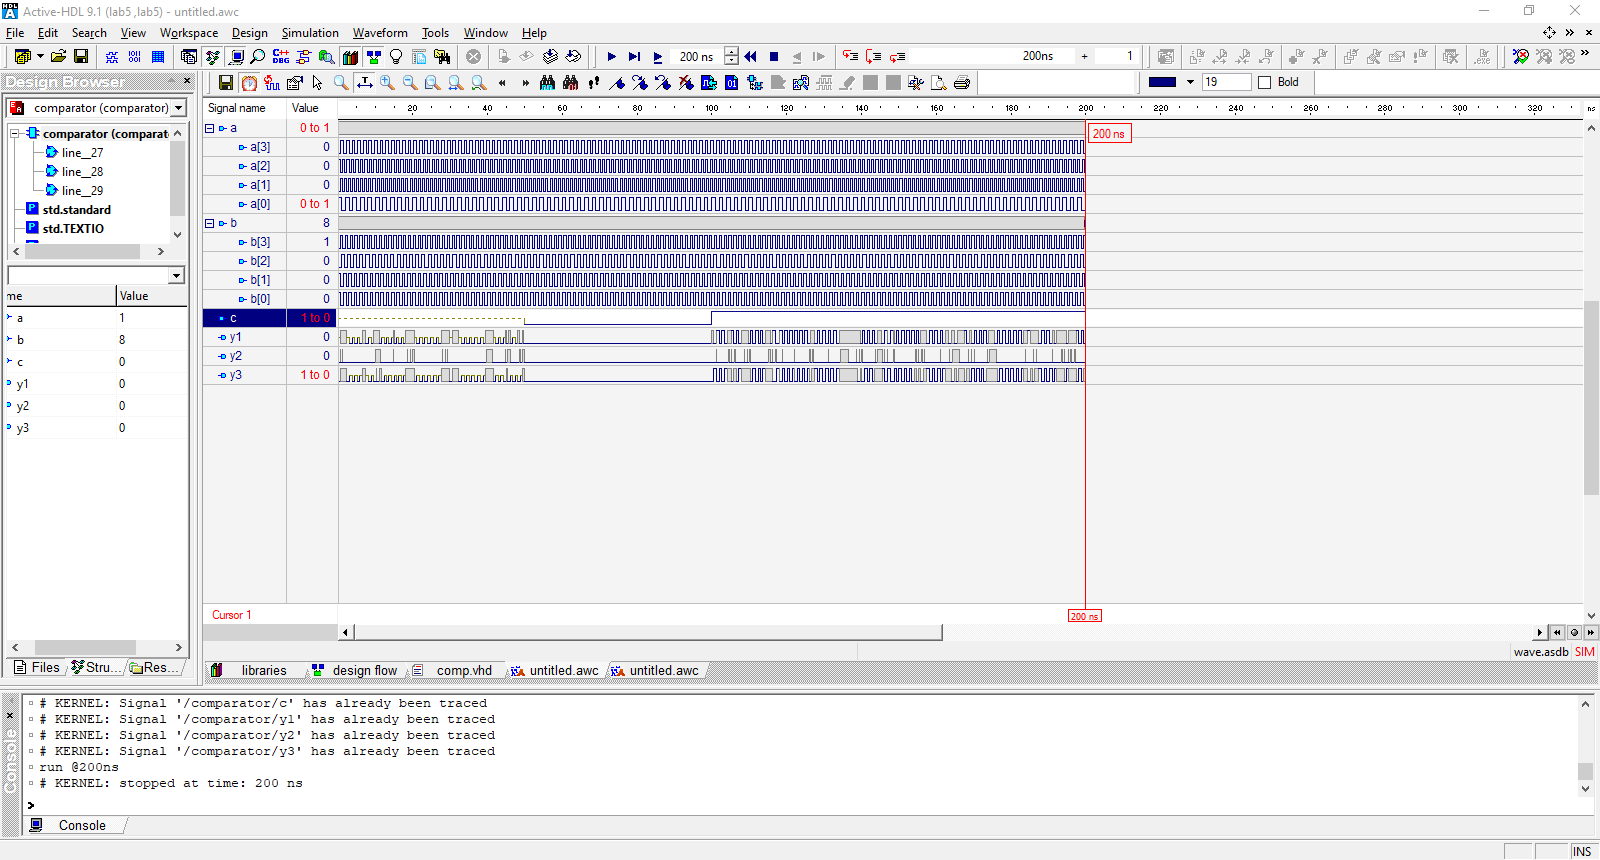The image size is (1600, 860).
Task: Click the zoom out magnifier icon
Action: (x=410, y=83)
